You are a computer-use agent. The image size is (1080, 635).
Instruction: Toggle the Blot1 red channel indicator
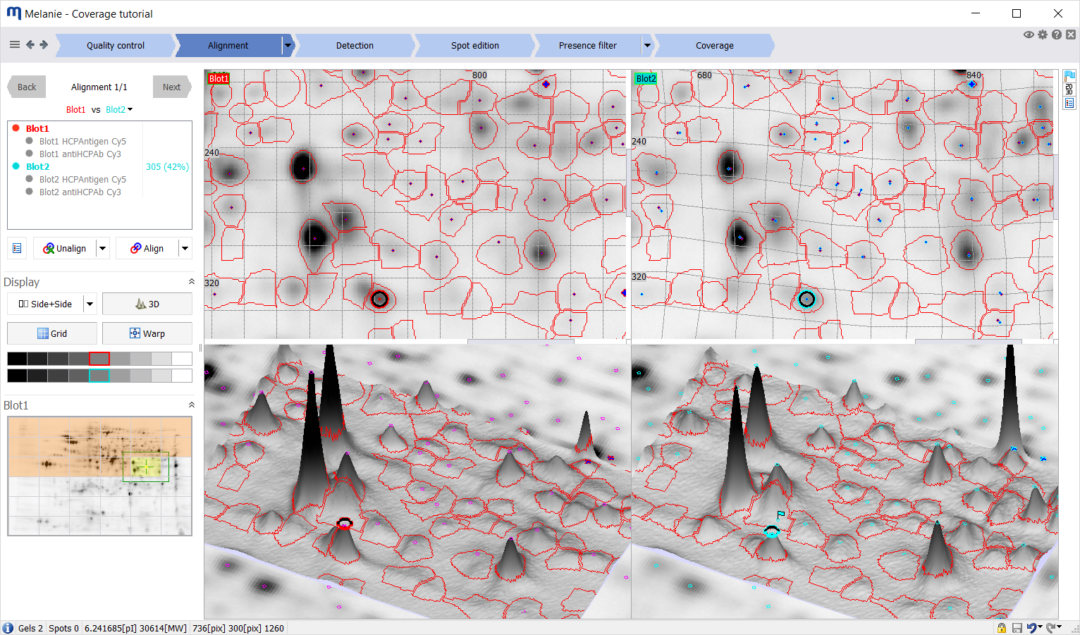pyautogui.click(x=15, y=128)
